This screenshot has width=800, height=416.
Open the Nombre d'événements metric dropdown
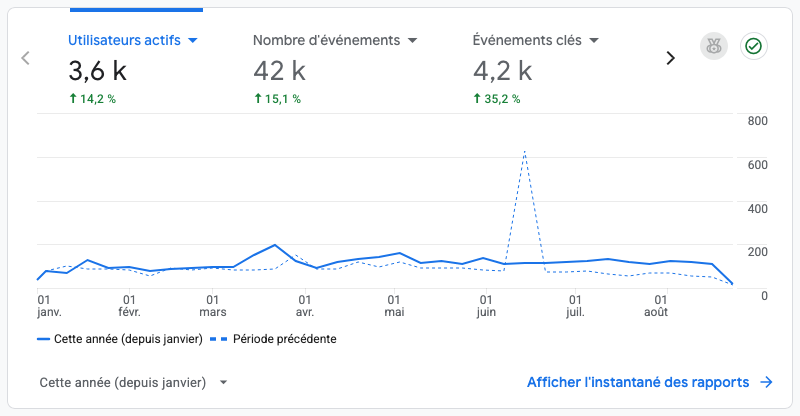[413, 40]
